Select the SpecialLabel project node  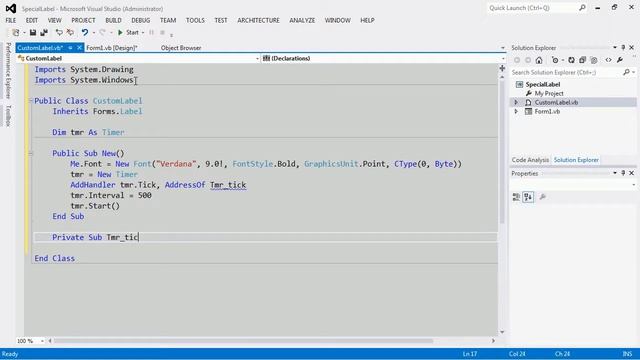pyautogui.click(x=542, y=84)
